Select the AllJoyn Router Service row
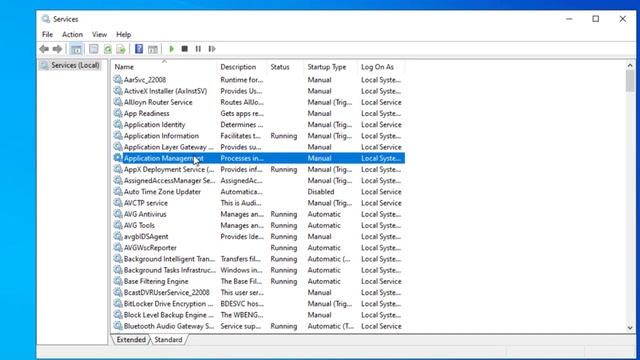 pos(258,102)
